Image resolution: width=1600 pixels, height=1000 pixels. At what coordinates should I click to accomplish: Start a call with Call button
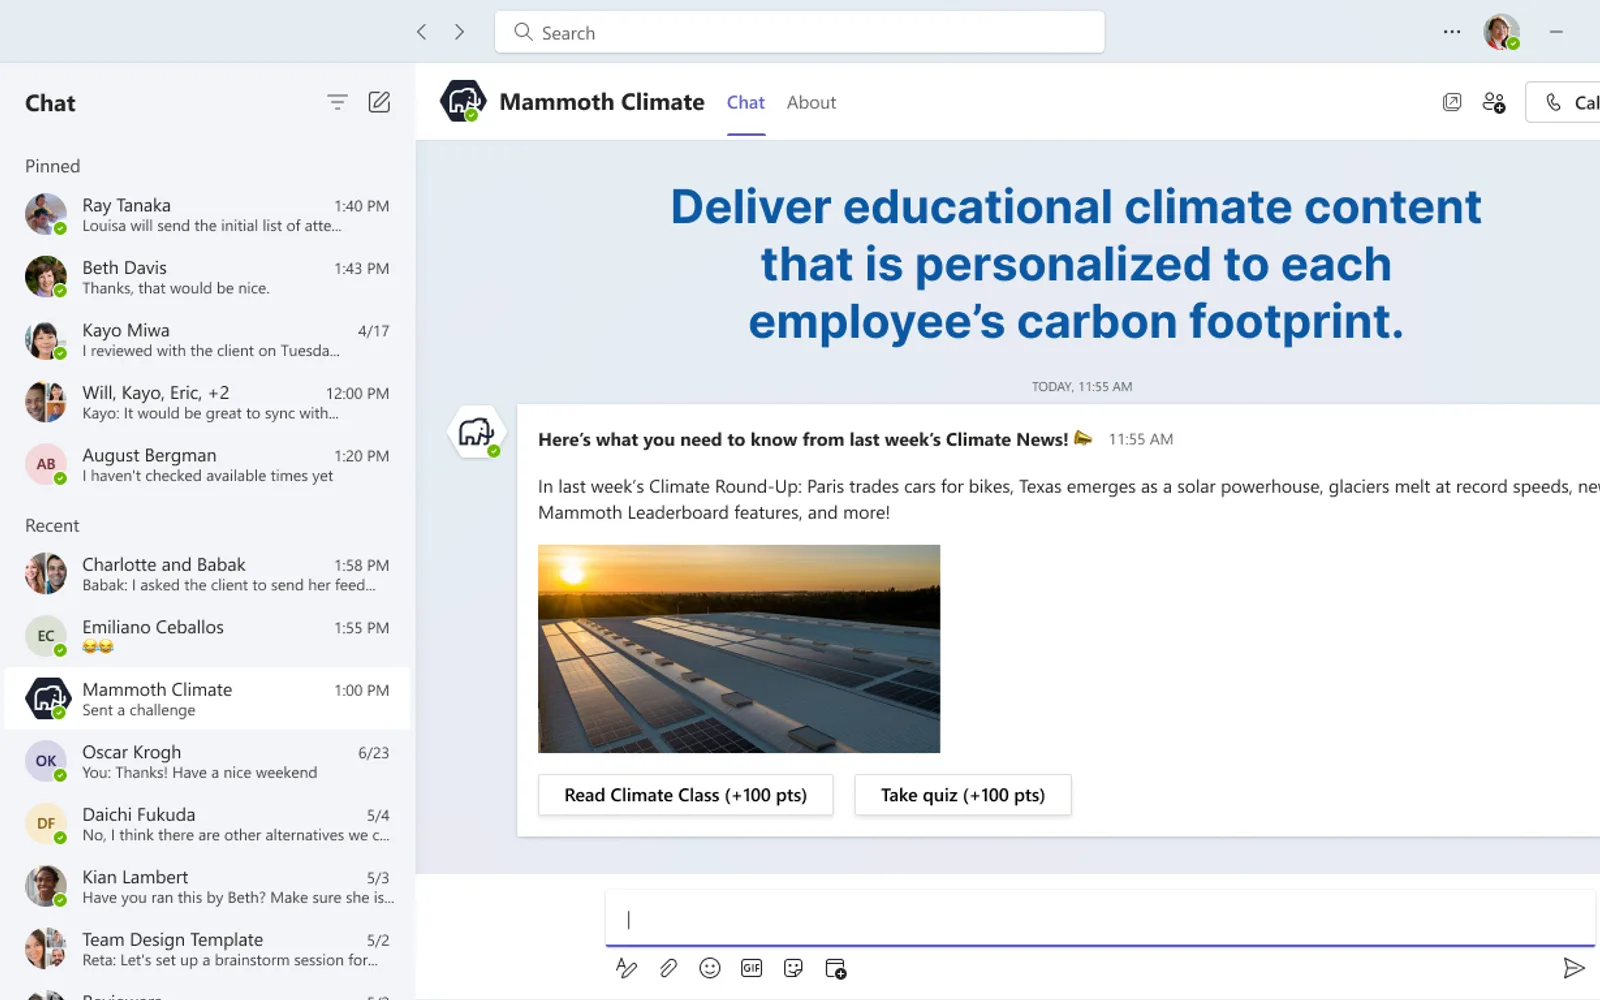(1563, 102)
